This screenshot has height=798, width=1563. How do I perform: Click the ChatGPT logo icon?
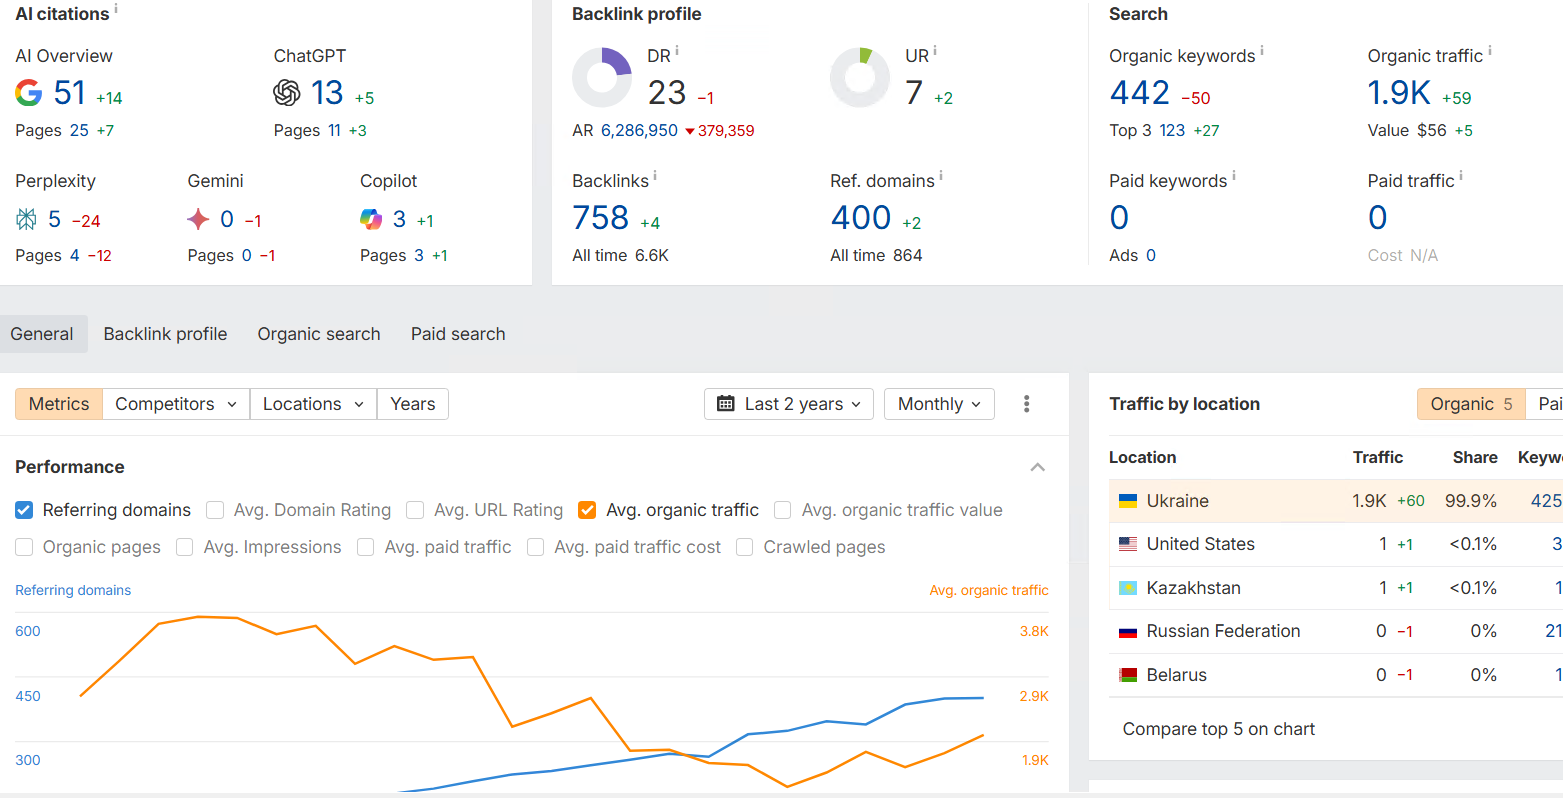coord(287,93)
